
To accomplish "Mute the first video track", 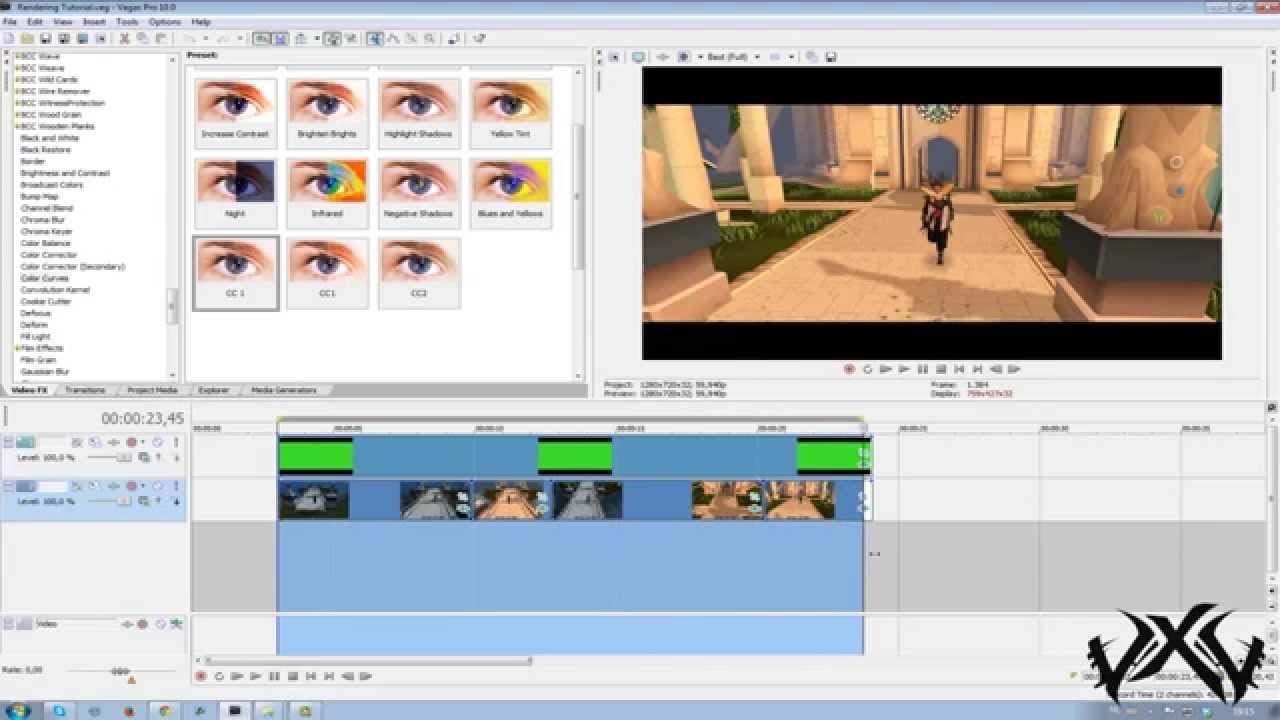I will [157, 442].
